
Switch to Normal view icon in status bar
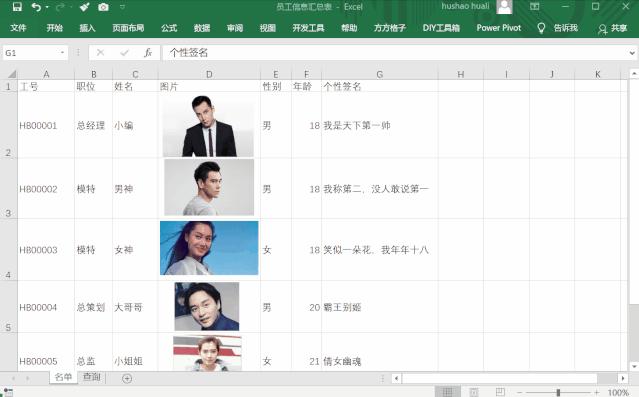(x=447, y=392)
